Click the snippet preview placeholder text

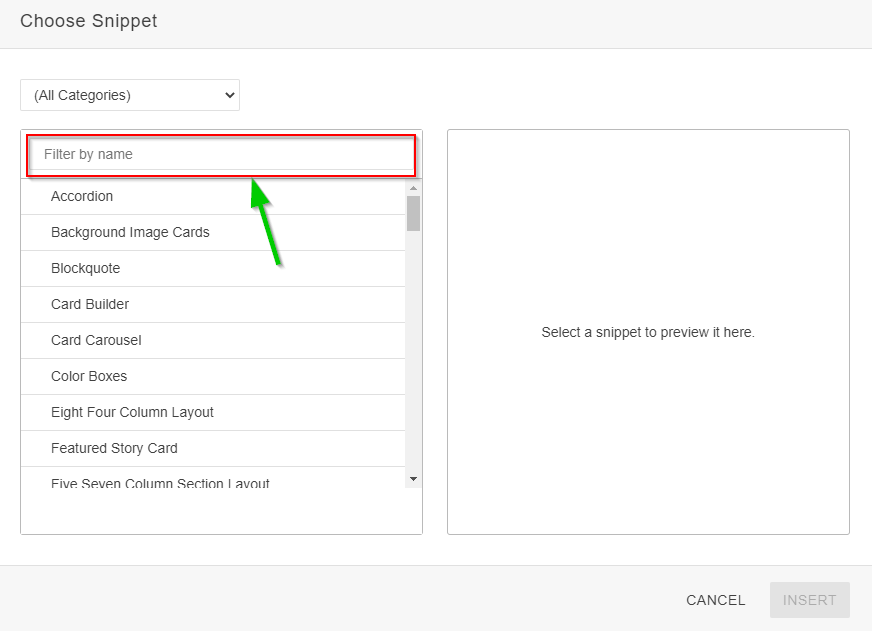[648, 332]
